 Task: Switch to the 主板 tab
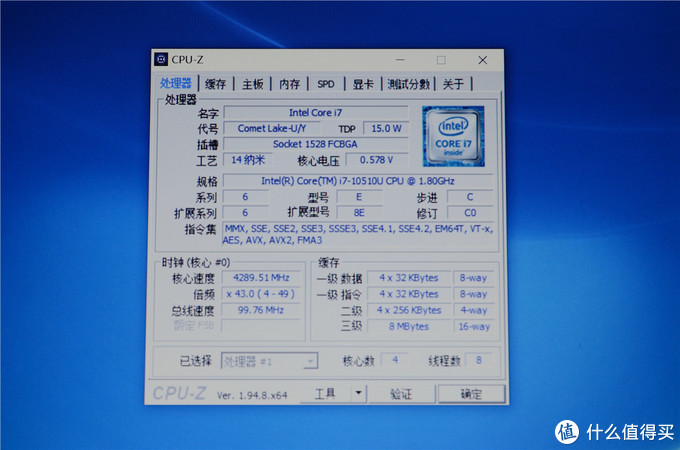coord(253,84)
